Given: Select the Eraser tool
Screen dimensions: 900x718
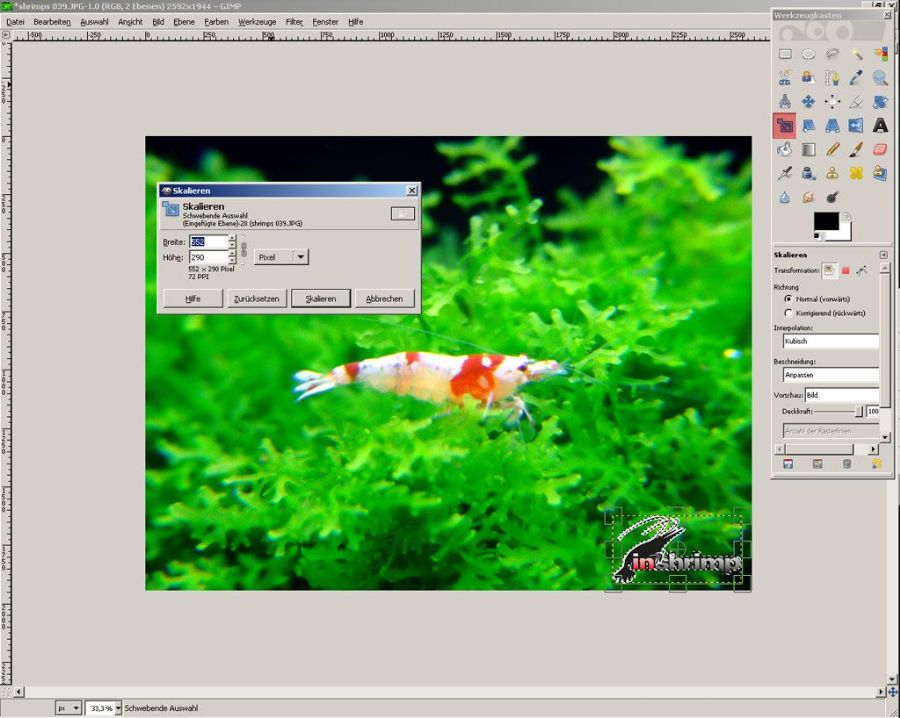Looking at the screenshot, I should point(880,150).
